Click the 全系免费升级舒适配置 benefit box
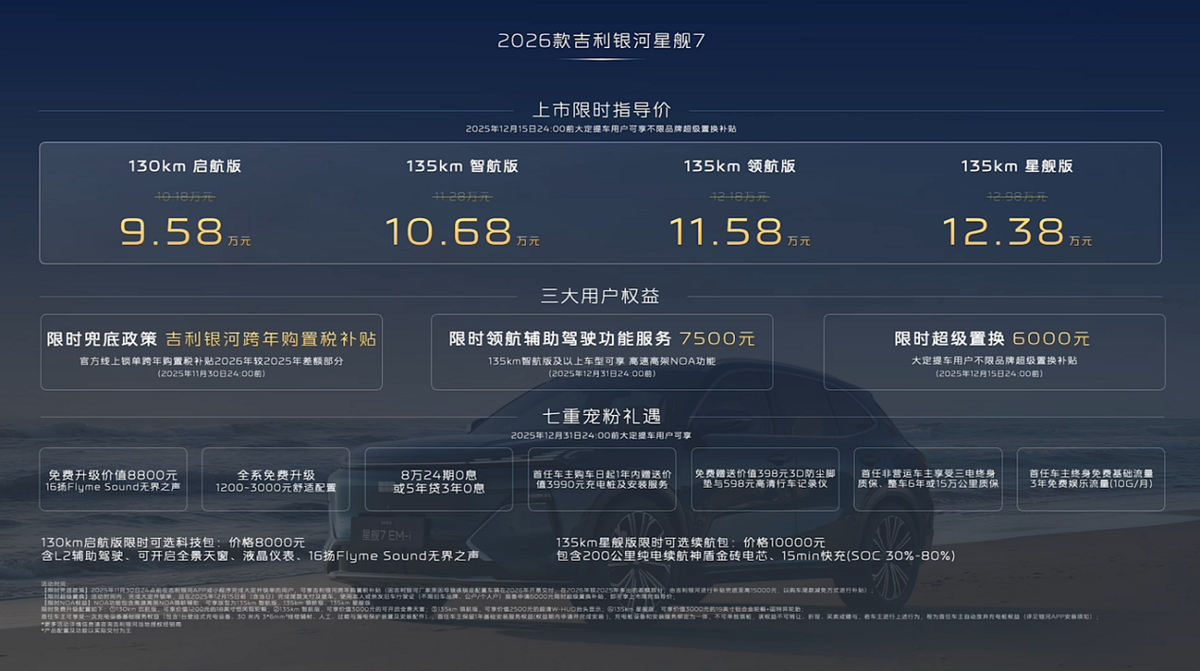 coord(275,480)
